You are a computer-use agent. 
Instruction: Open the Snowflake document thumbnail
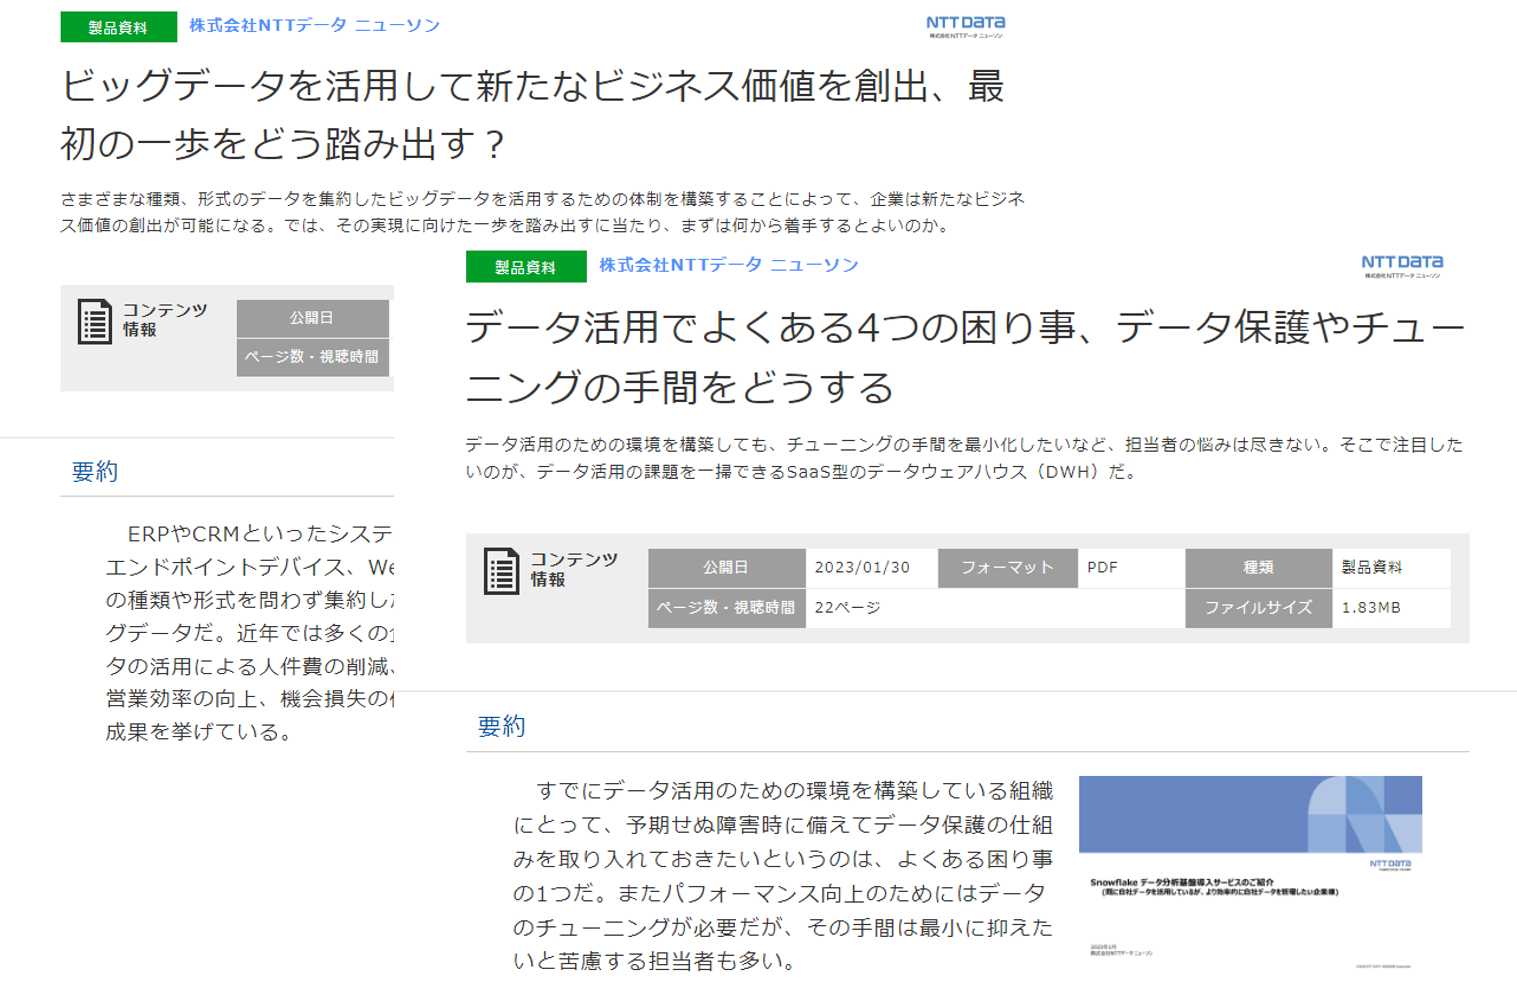(x=1250, y=872)
